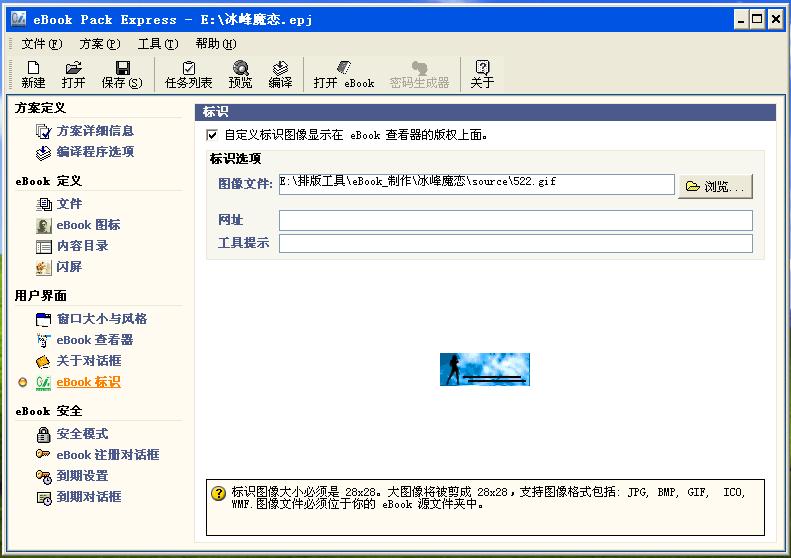The height and width of the screenshot is (558, 791).
Task: Select the 到期对话框 icon
Action: (44, 497)
